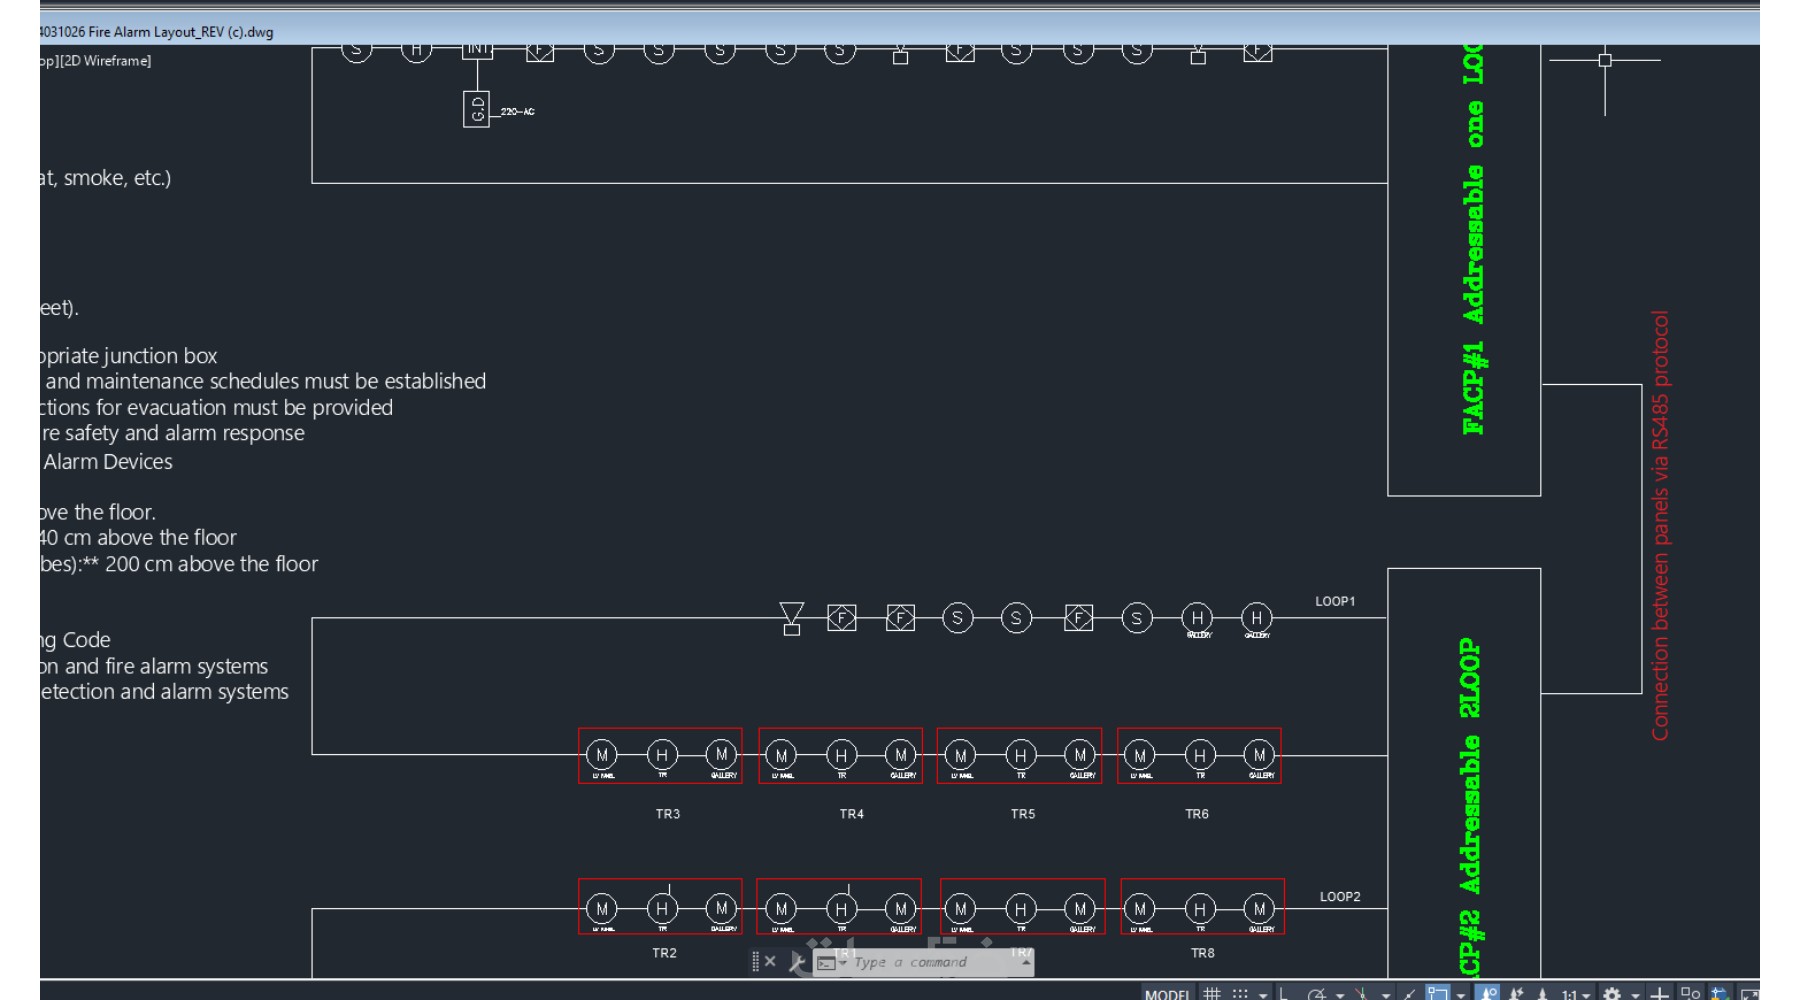
Task: Click the polar tracking icon
Action: click(x=1316, y=994)
